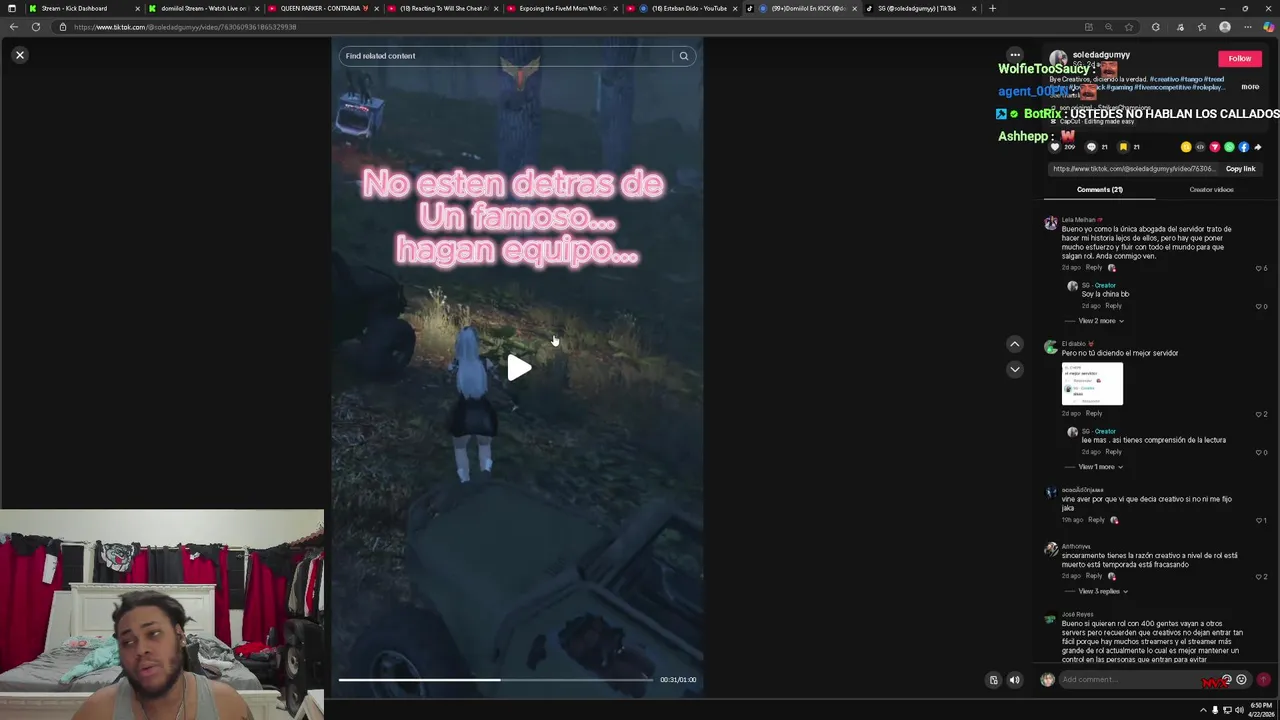Open browser profile avatar

coord(1225,27)
